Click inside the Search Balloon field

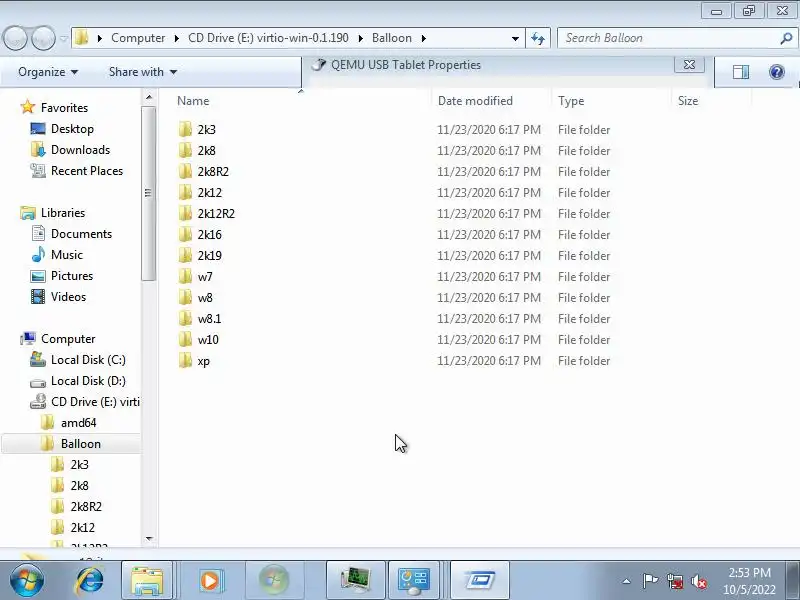coord(668,38)
